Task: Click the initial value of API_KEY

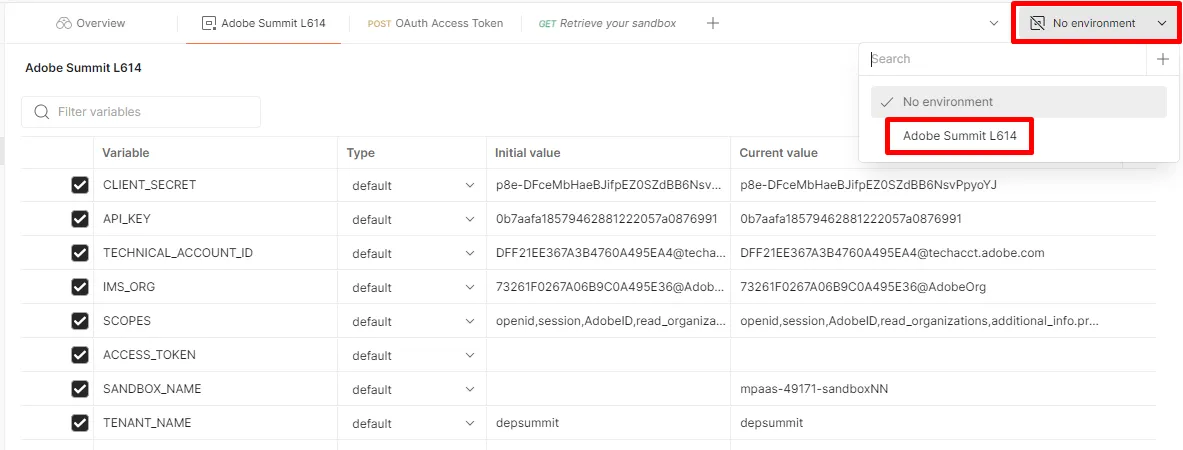Action: (607, 219)
